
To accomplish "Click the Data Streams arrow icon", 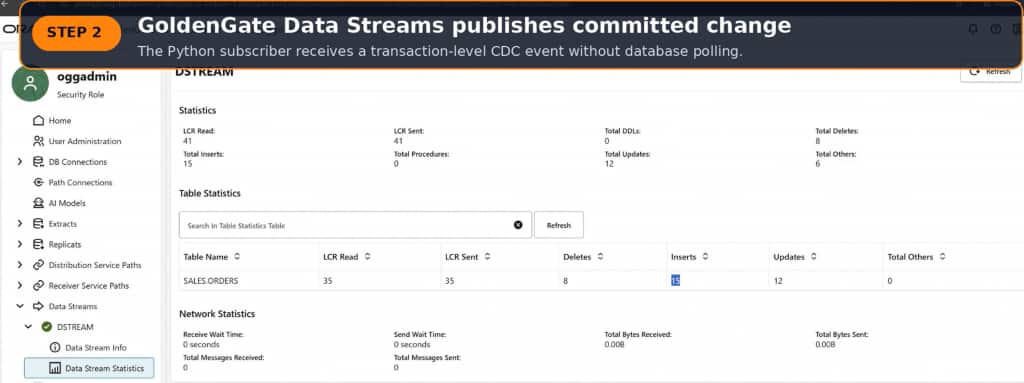I will pyautogui.click(x=39, y=307).
